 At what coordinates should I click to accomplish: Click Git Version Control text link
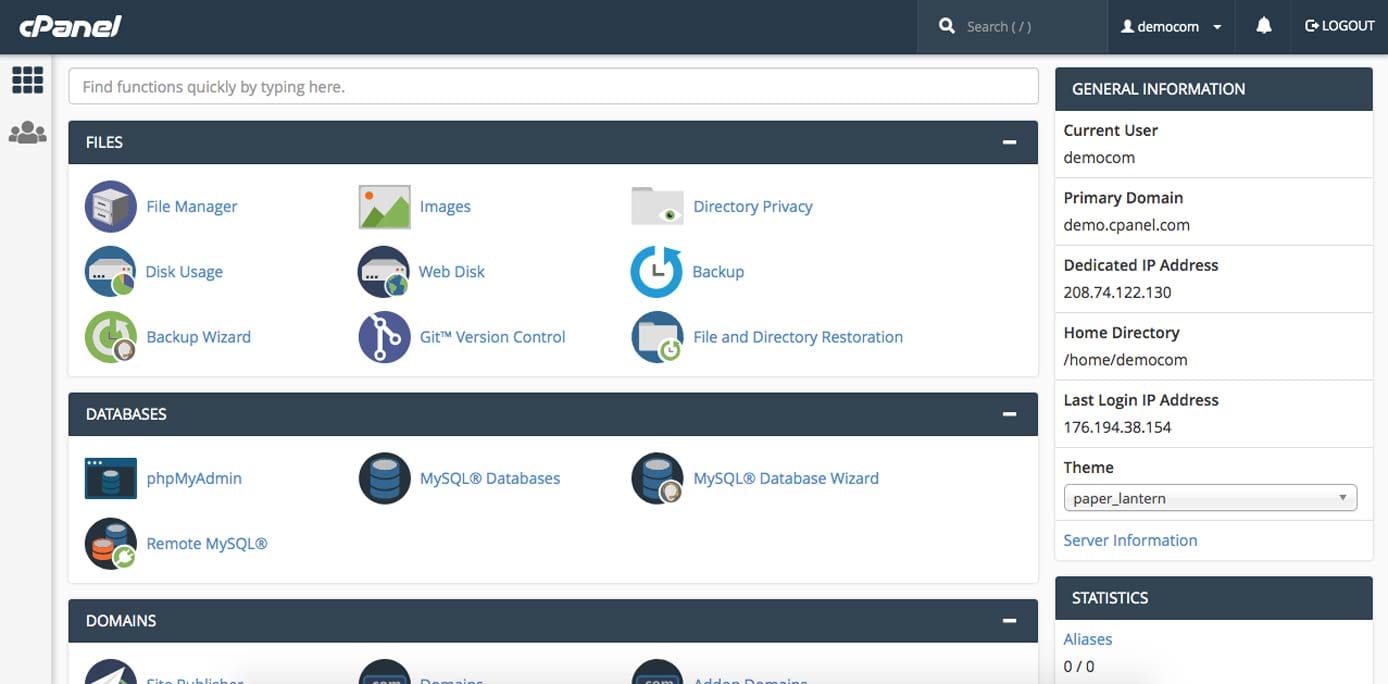pos(493,337)
